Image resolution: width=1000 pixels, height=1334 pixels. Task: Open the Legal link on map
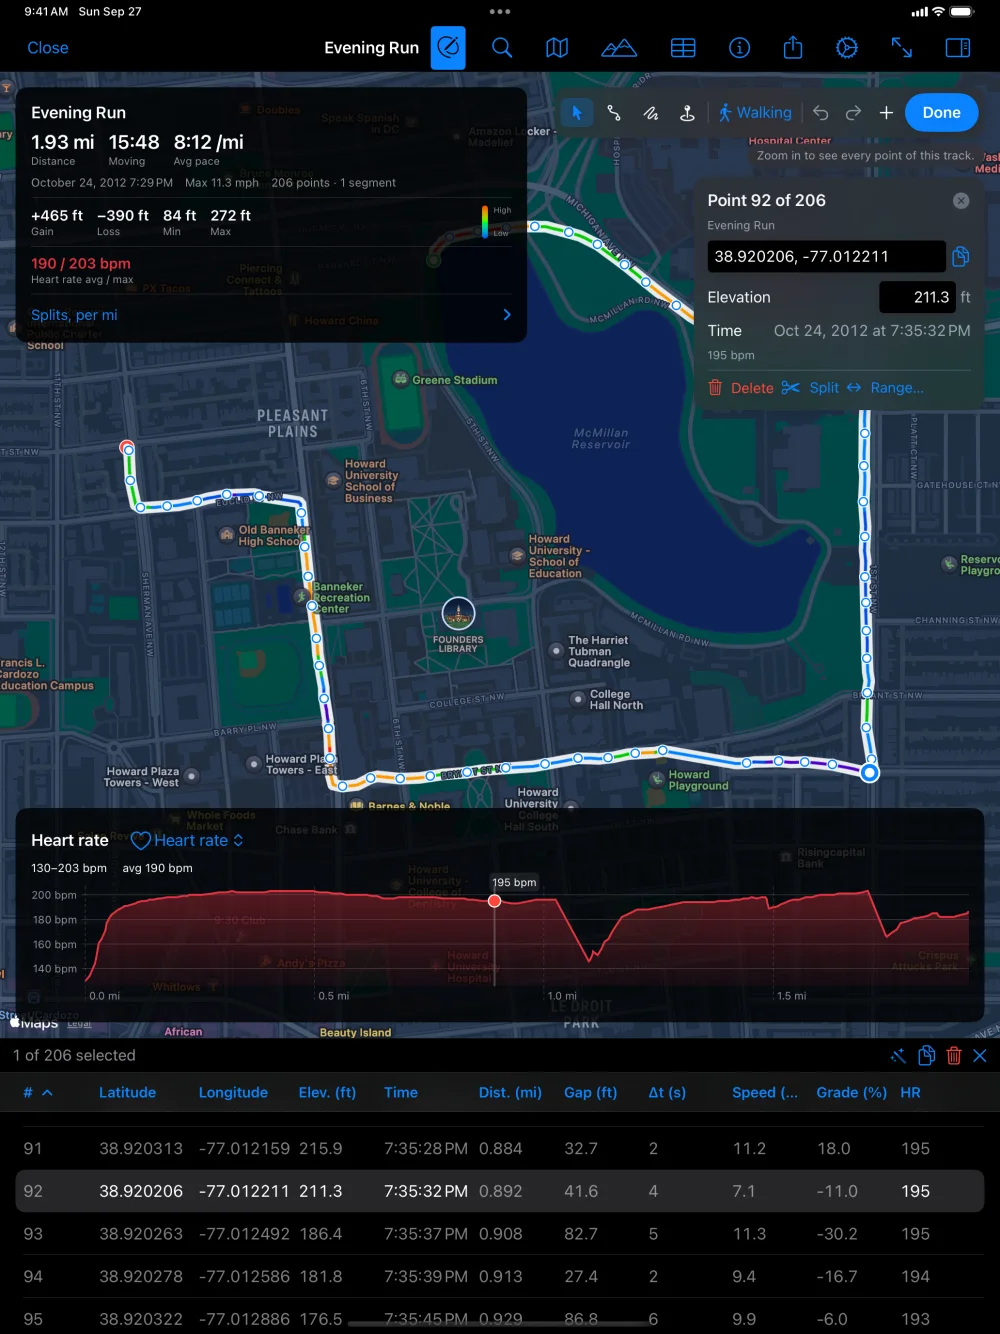(79, 1024)
